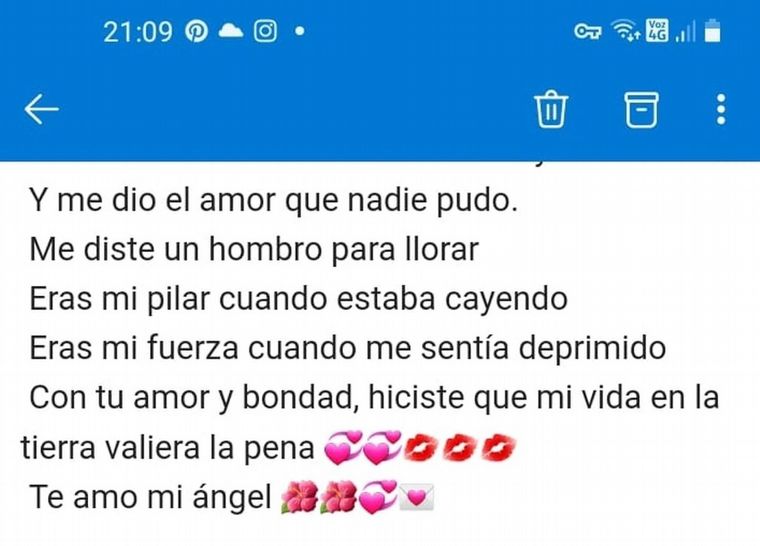The width and height of the screenshot is (760, 546).
Task: Tap the line "Me diste un hombro para llorar"
Action: point(254,249)
